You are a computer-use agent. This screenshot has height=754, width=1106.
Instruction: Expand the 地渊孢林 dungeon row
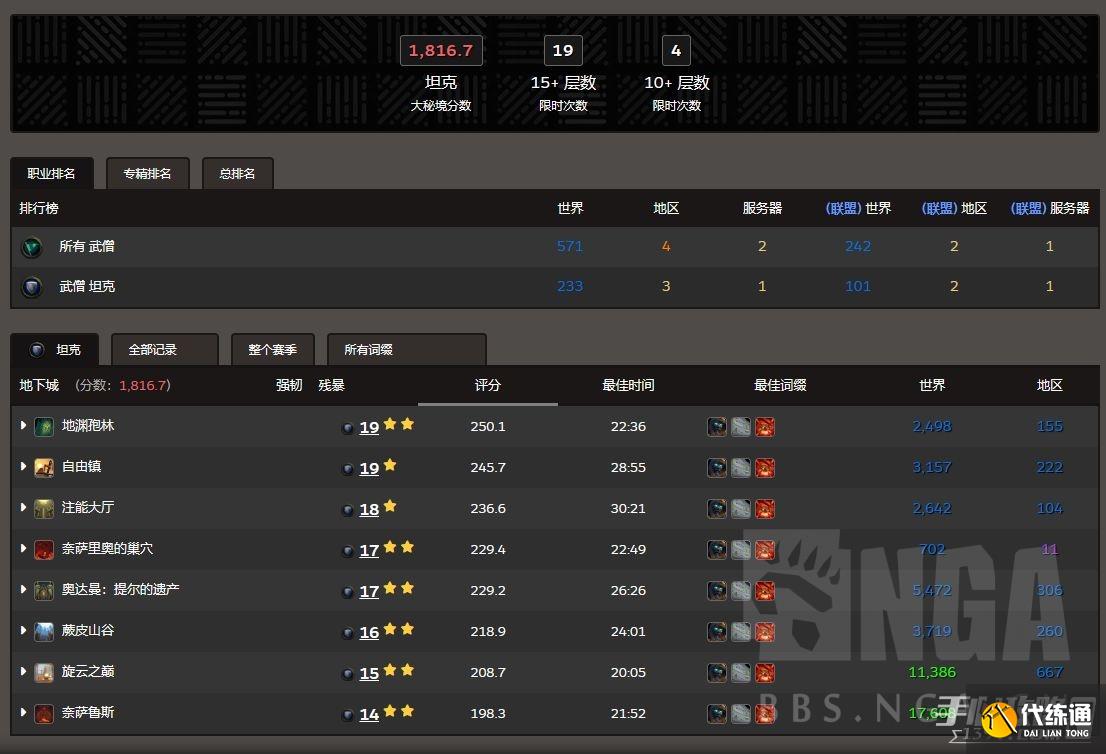pyautogui.click(x=24, y=426)
